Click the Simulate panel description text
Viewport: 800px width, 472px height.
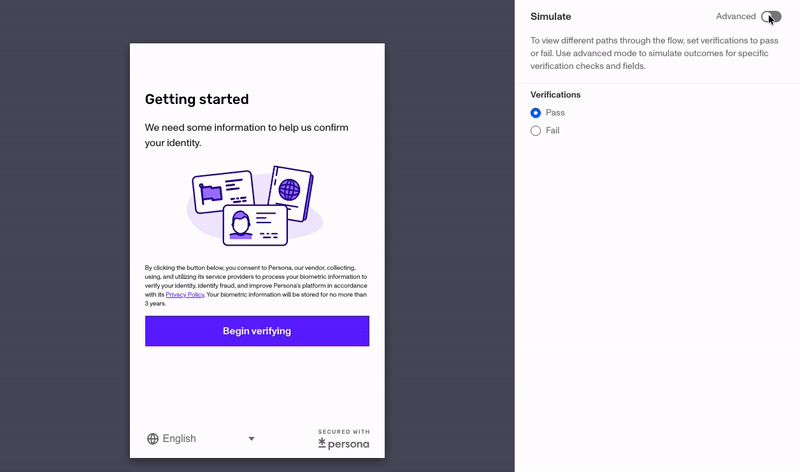(655, 53)
